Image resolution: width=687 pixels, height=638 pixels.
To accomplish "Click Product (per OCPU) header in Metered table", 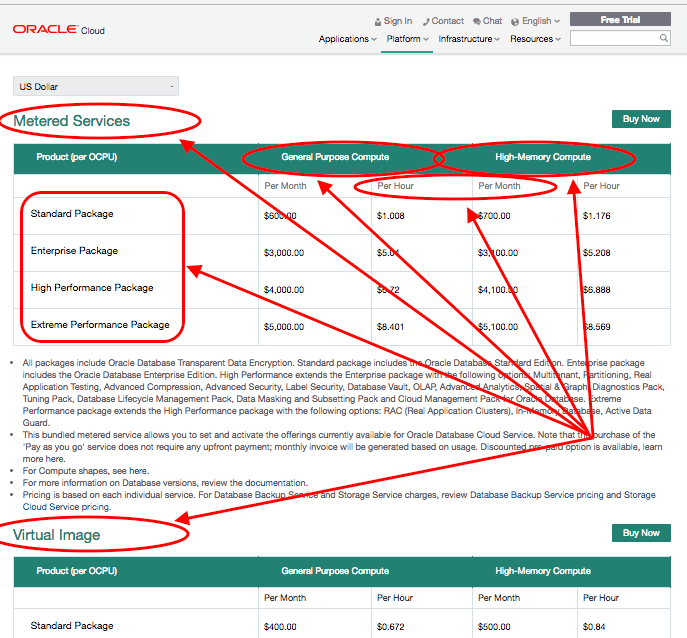I will (x=77, y=157).
